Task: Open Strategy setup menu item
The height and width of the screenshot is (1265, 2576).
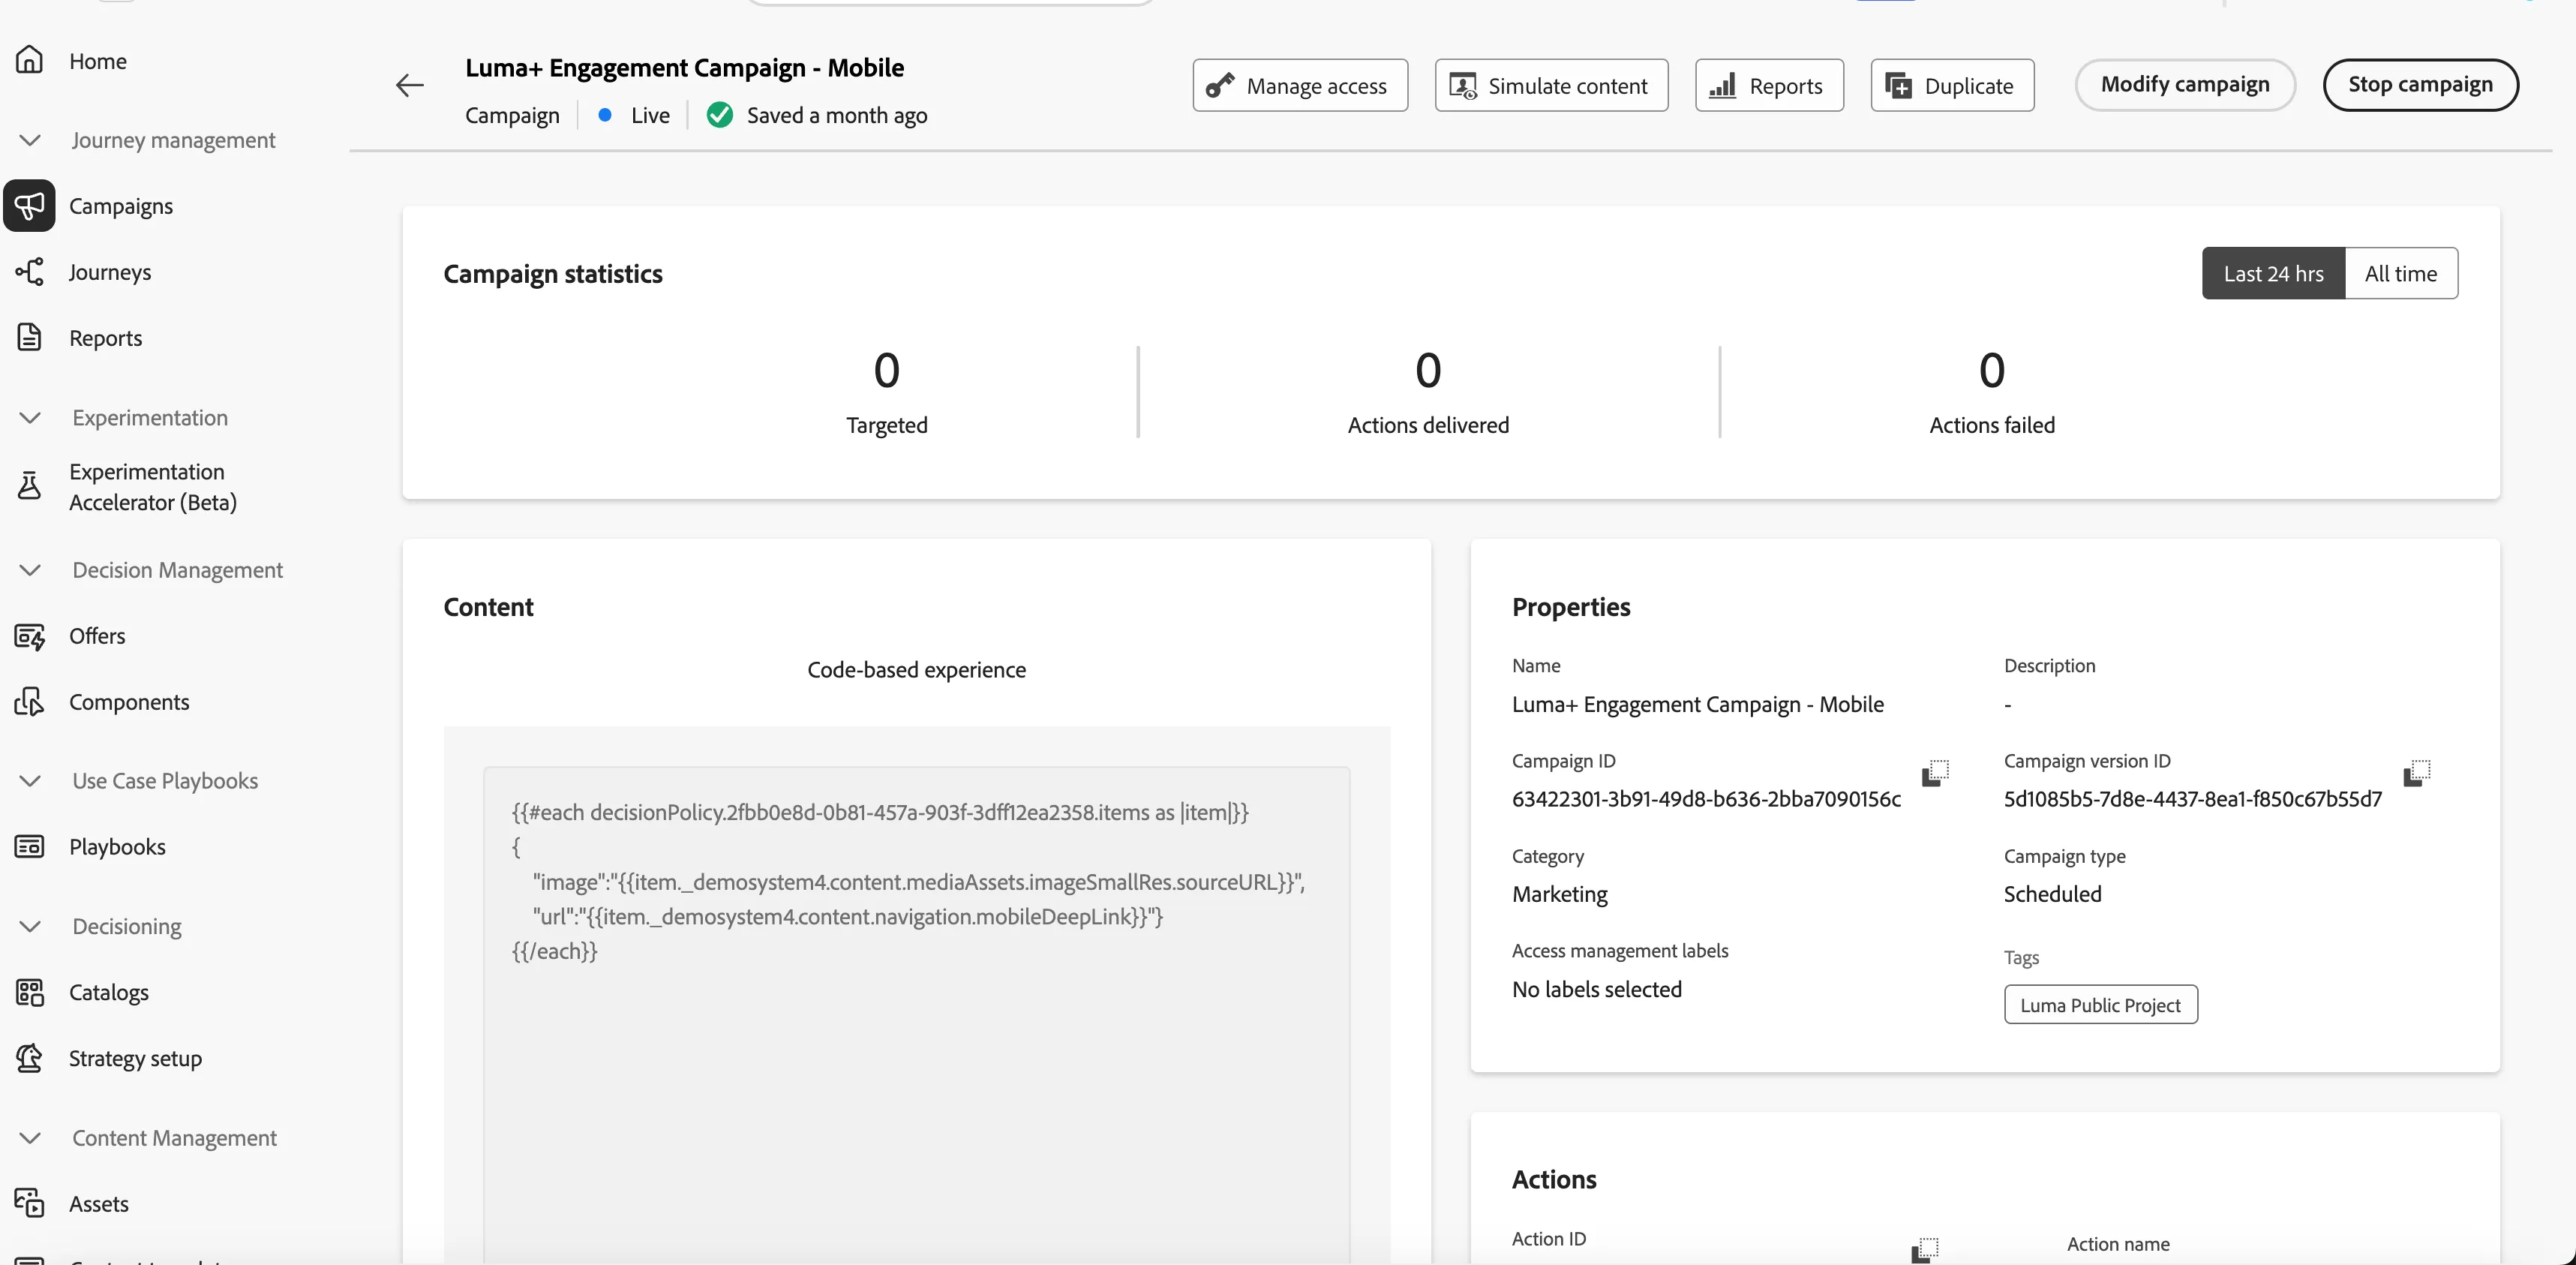Action: [135, 1058]
